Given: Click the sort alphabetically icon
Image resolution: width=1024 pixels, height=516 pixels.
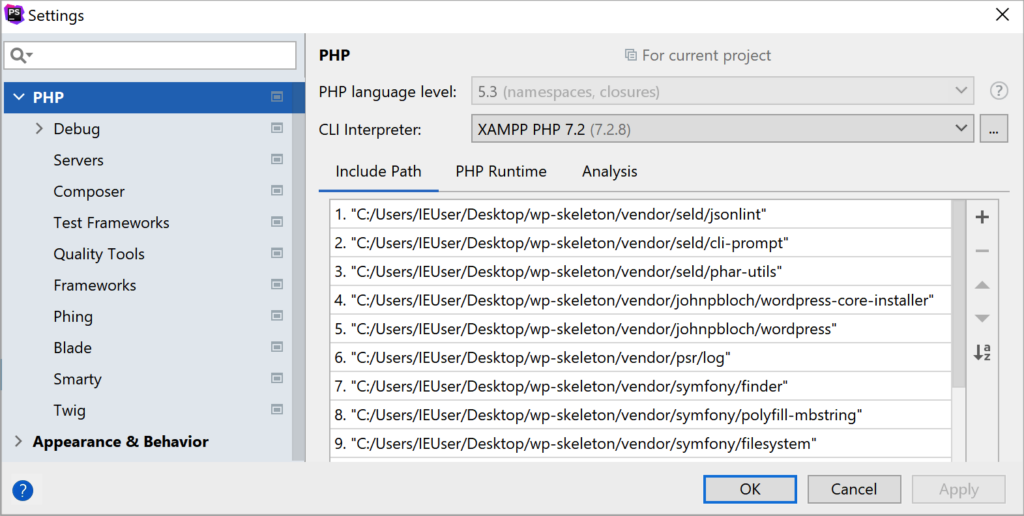Looking at the screenshot, I should click(981, 352).
